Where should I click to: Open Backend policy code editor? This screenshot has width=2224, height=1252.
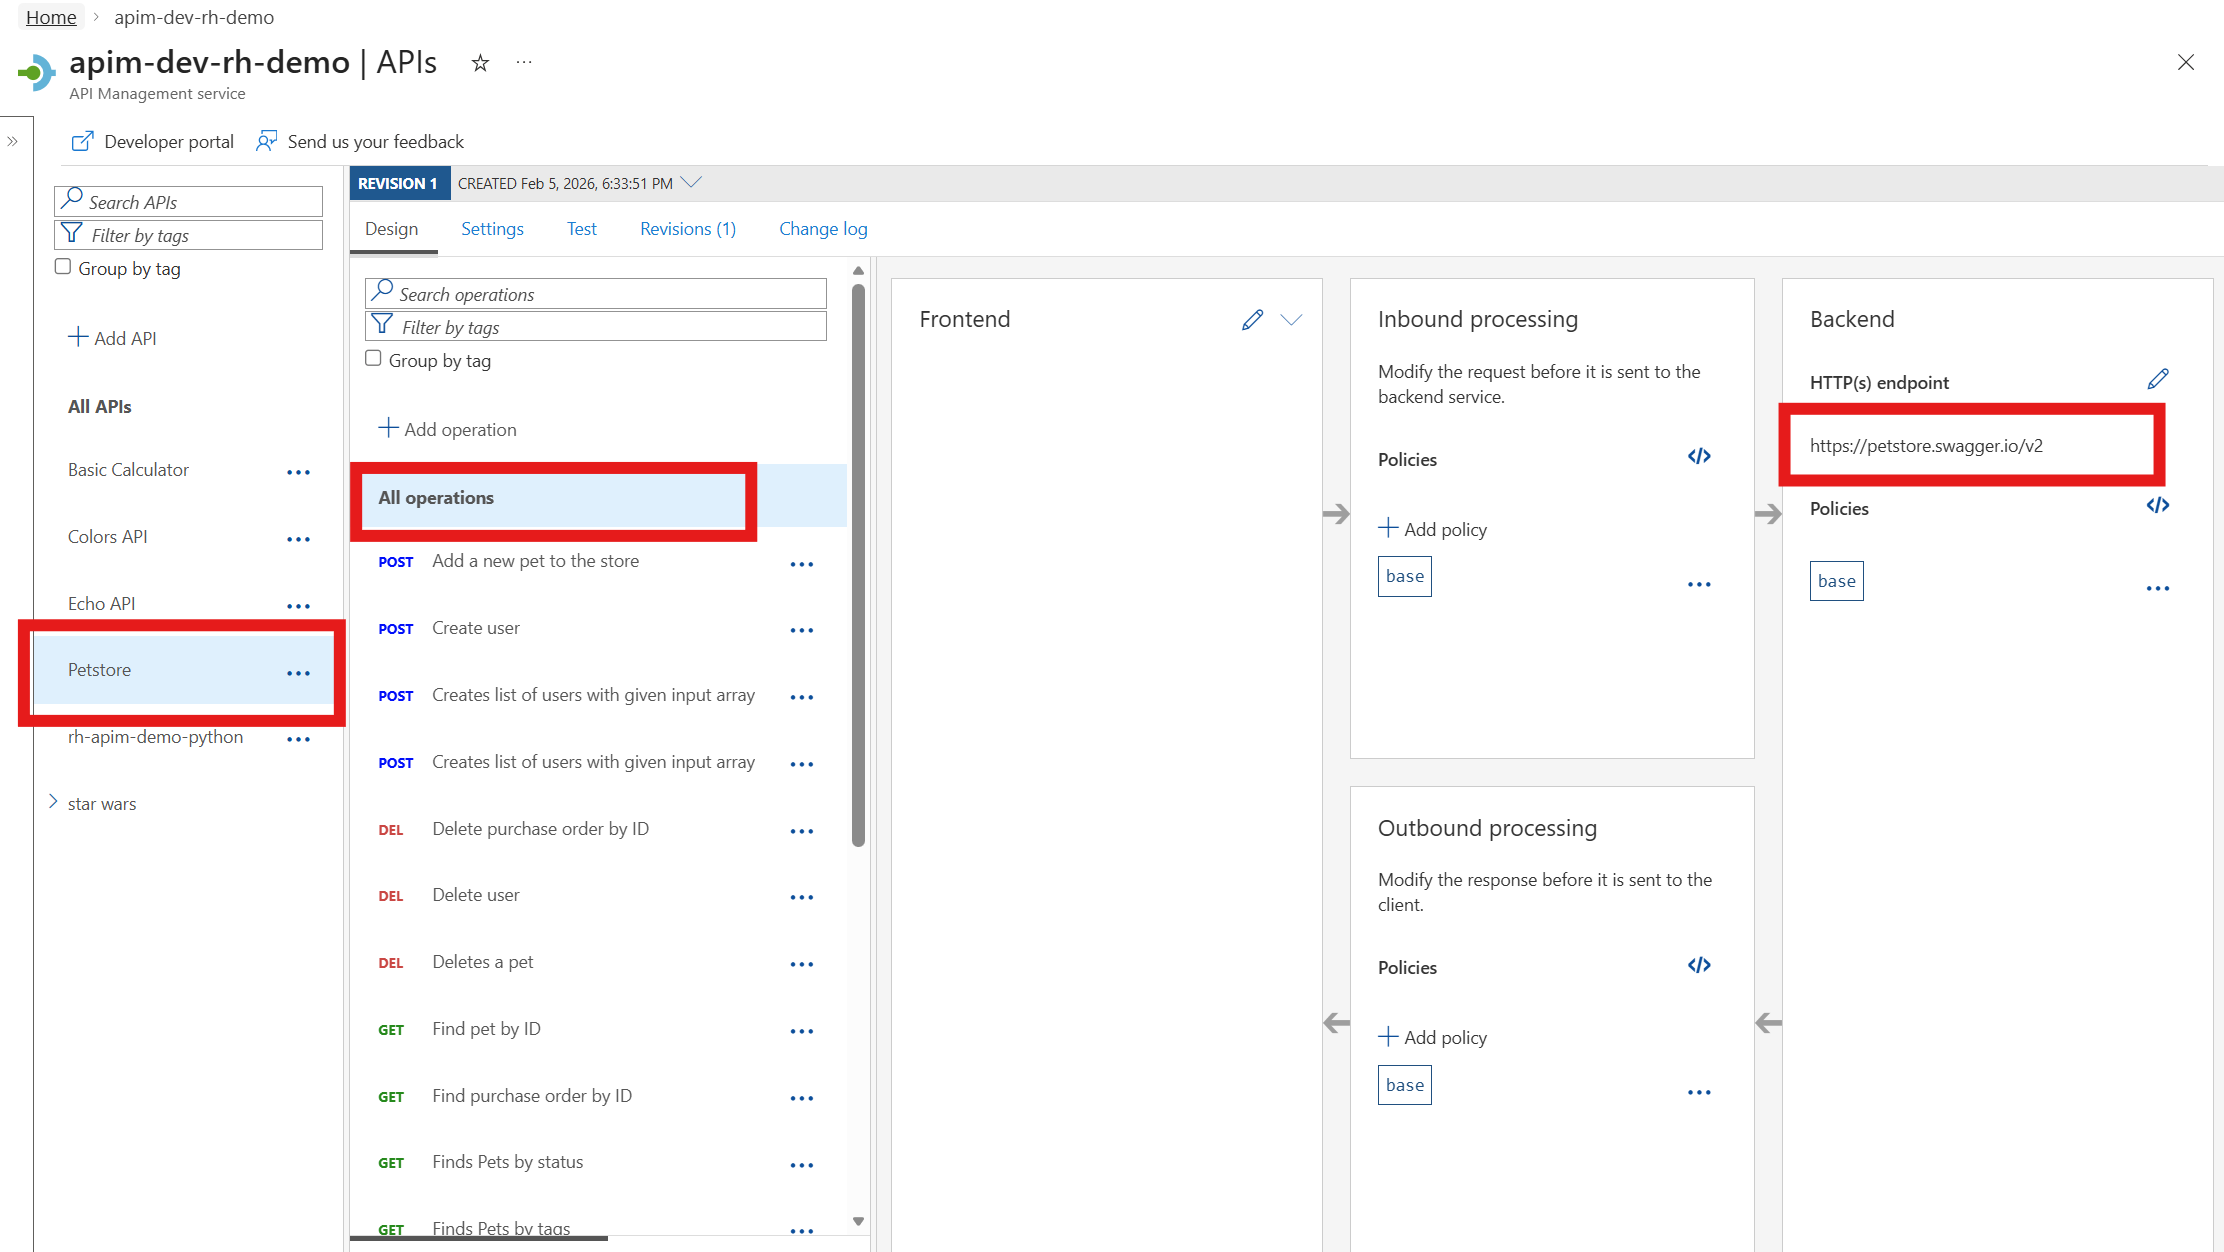click(2157, 506)
